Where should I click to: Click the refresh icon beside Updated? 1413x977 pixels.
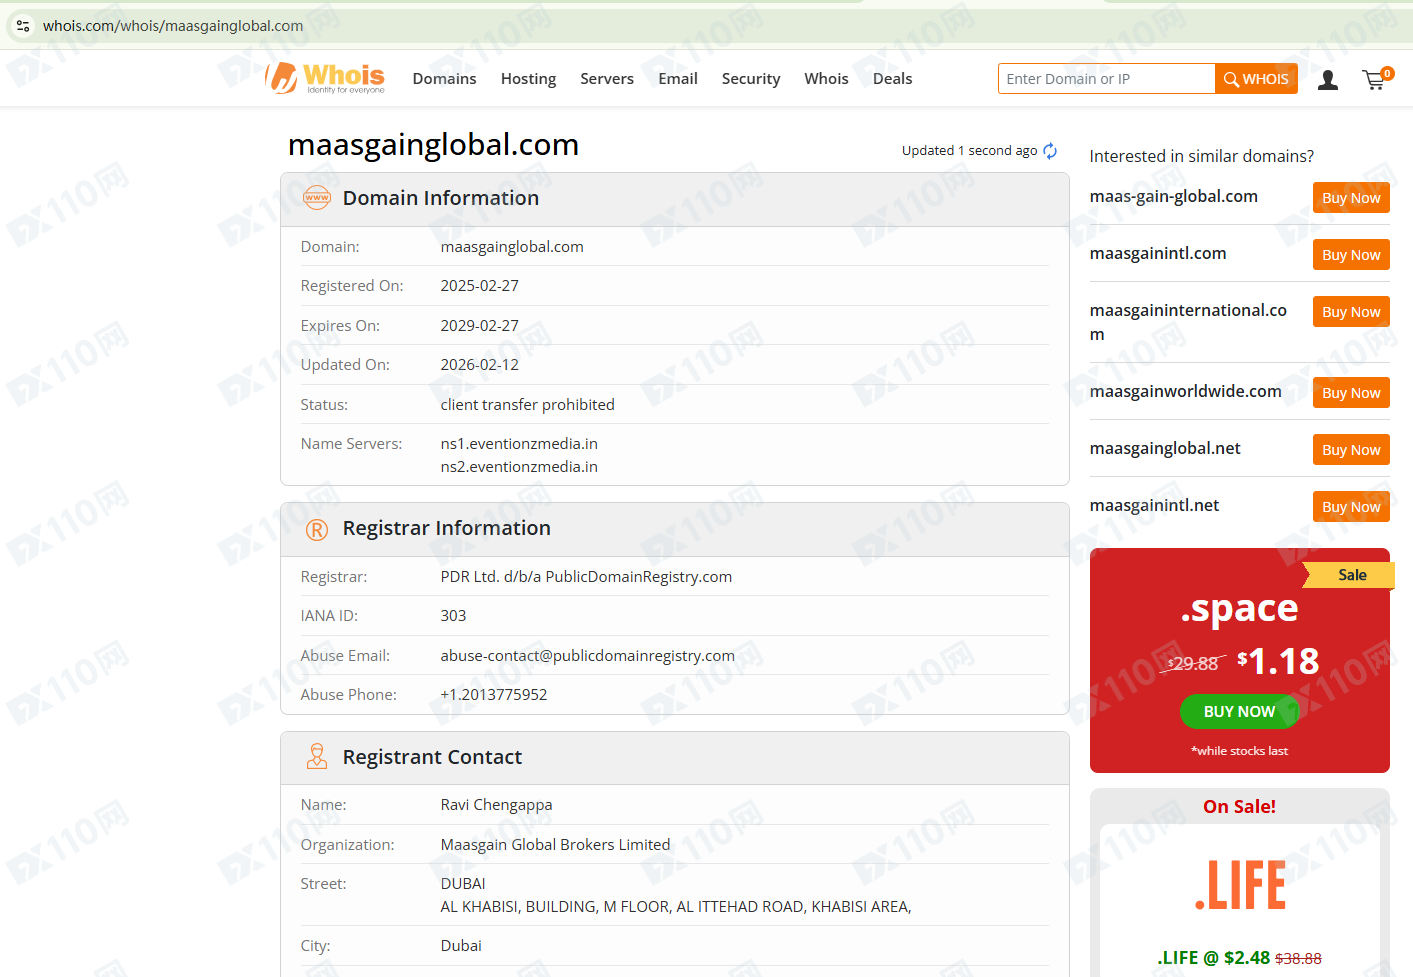[1050, 151]
